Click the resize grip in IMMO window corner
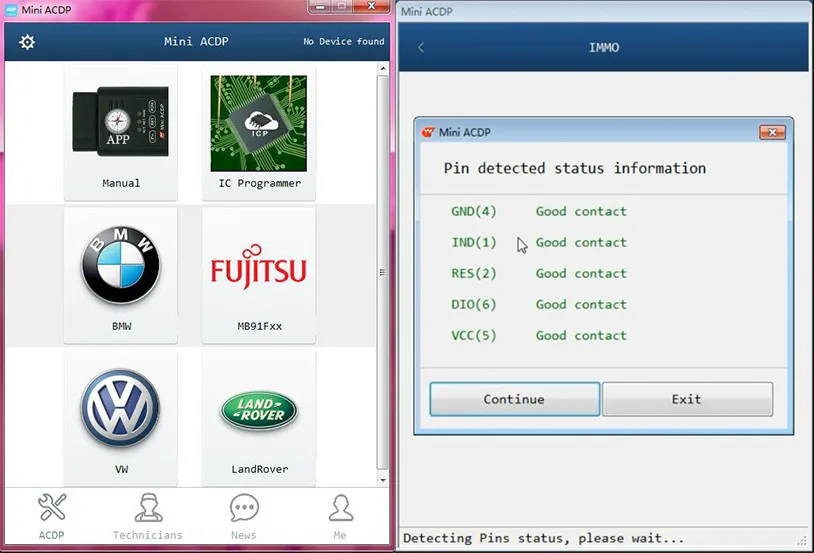The height and width of the screenshot is (553, 814). (x=803, y=541)
